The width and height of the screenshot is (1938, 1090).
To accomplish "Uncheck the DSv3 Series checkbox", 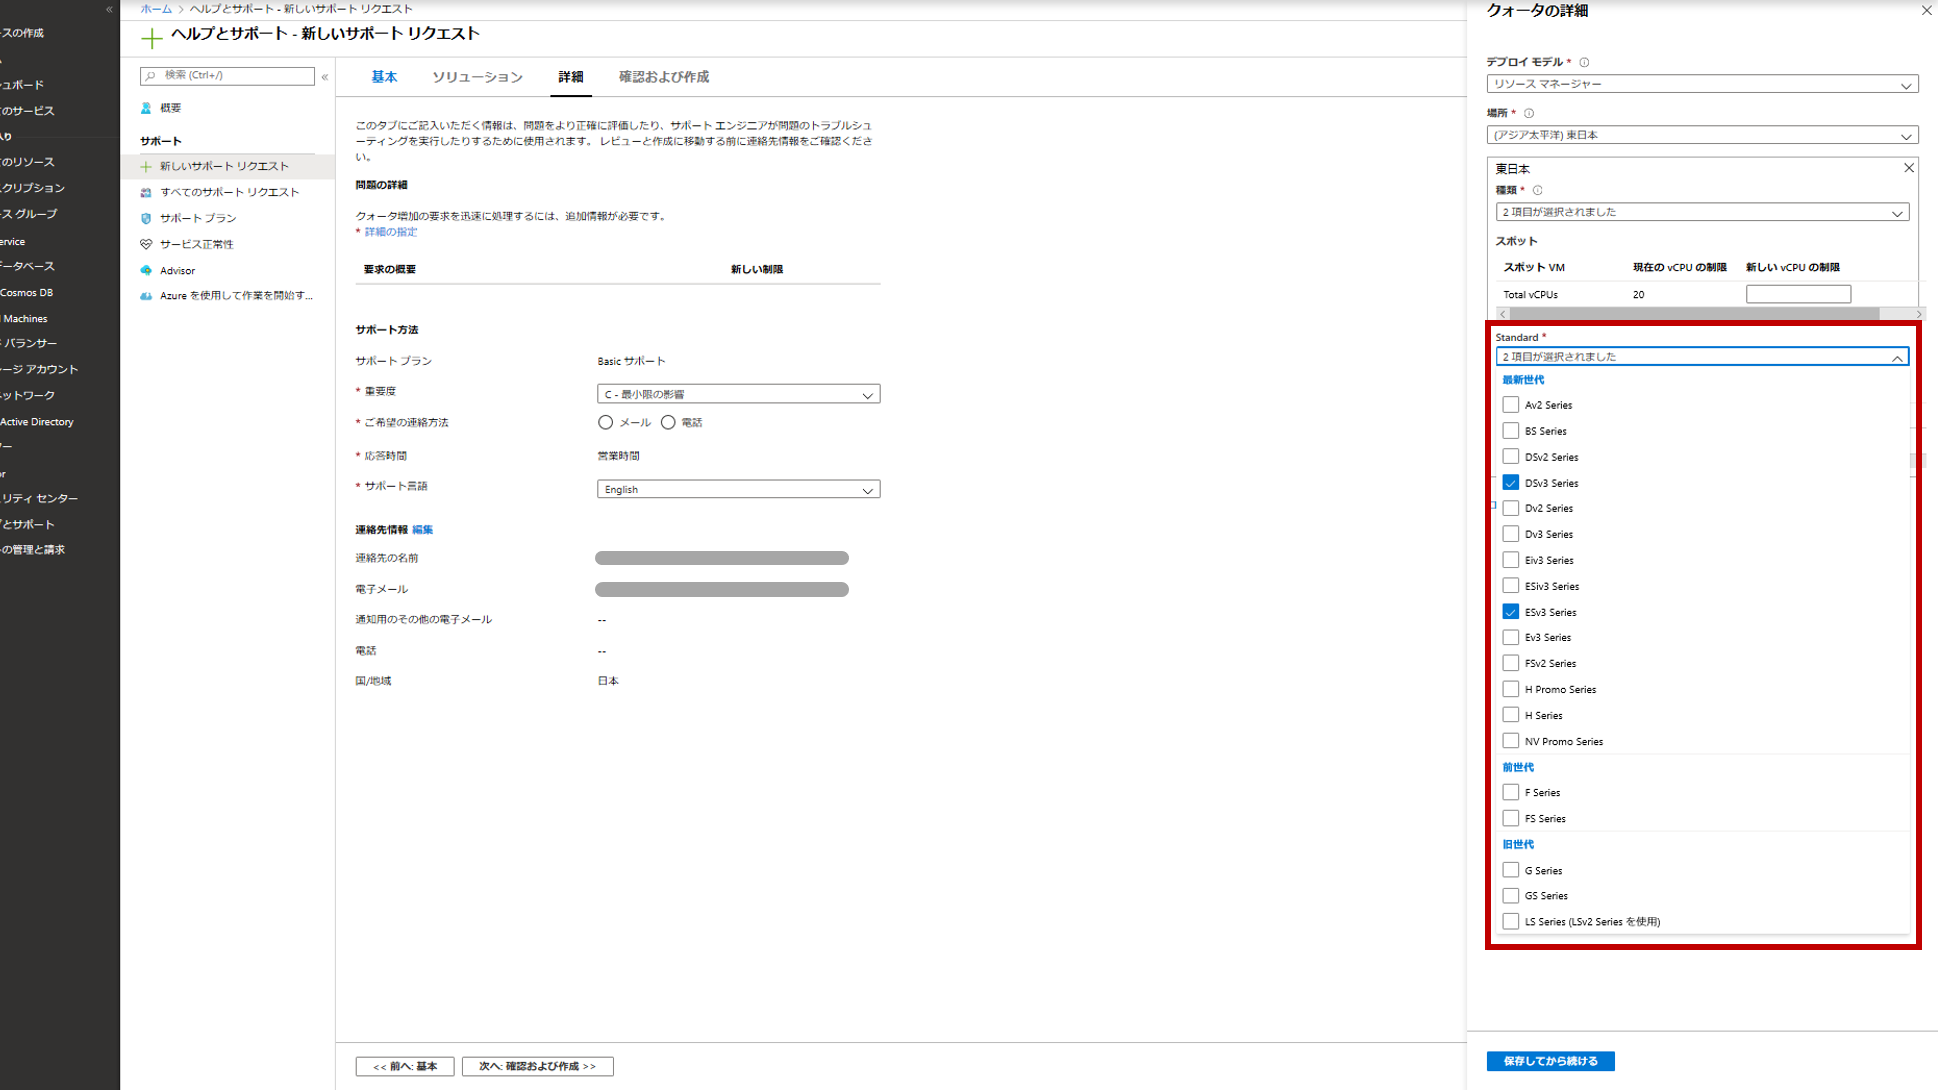I will 1510,483.
